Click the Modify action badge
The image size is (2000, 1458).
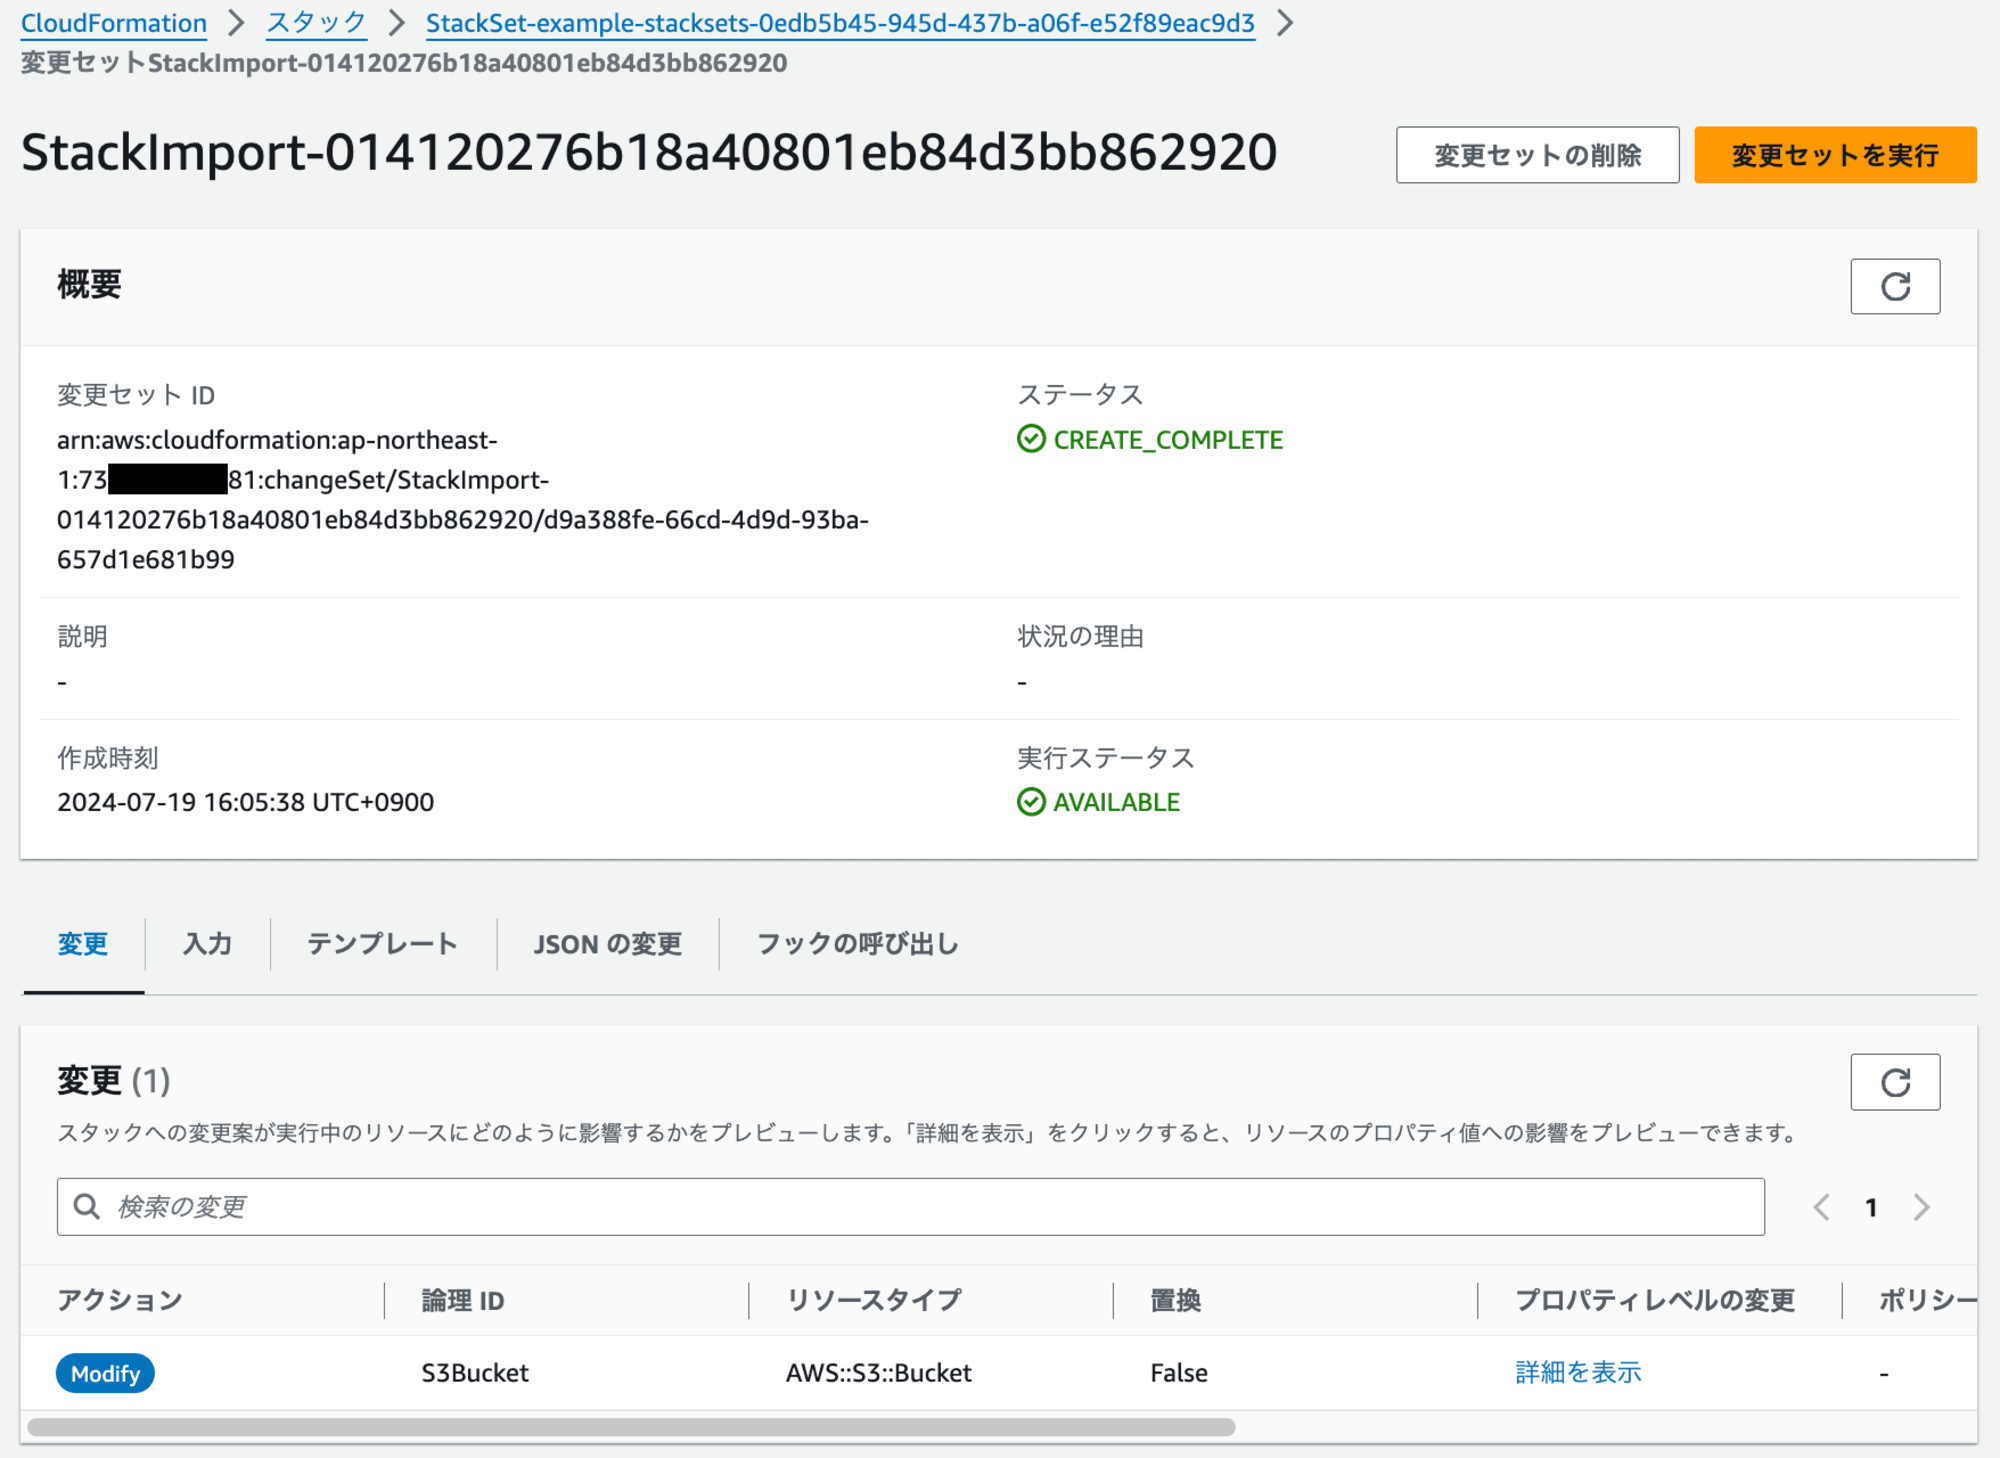click(x=105, y=1373)
